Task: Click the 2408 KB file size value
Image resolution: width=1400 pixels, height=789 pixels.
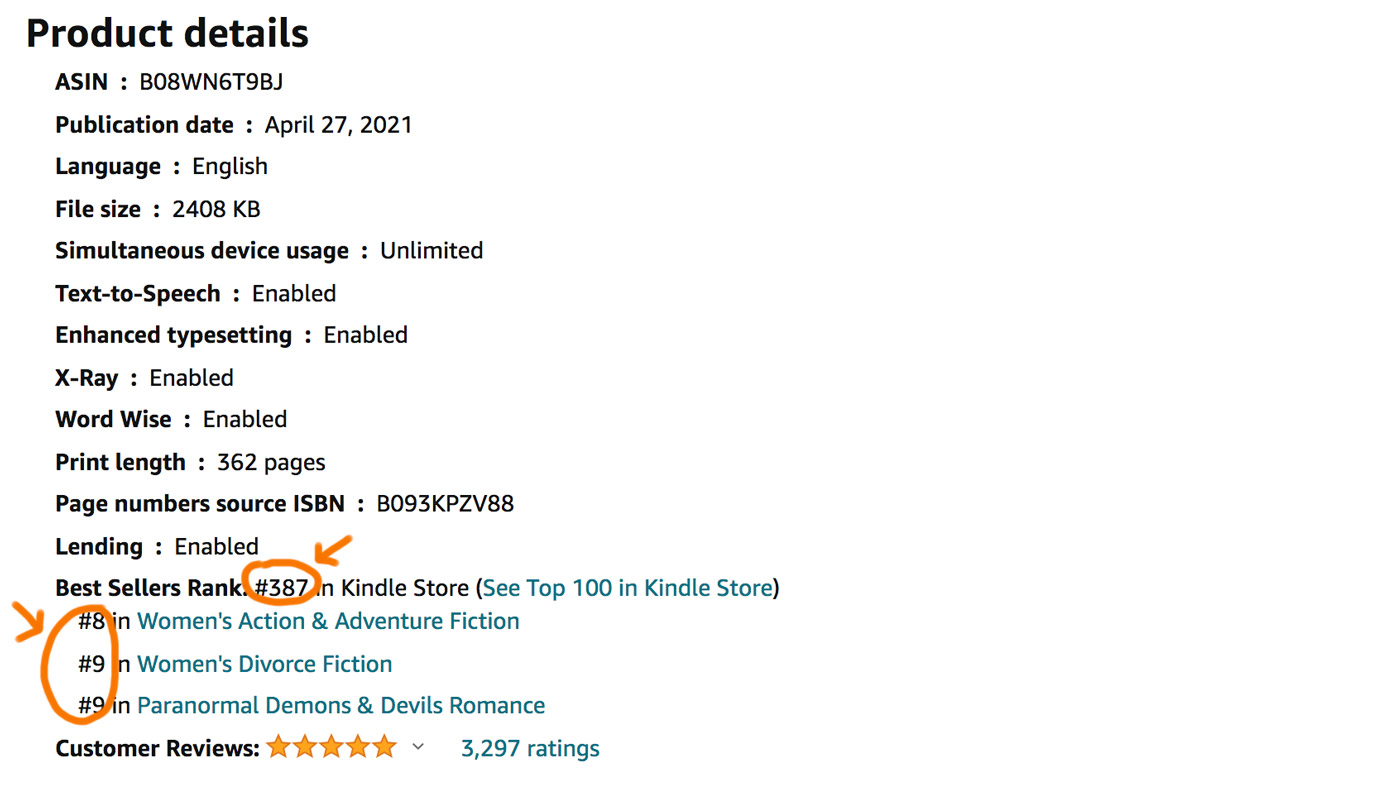Action: pos(216,209)
